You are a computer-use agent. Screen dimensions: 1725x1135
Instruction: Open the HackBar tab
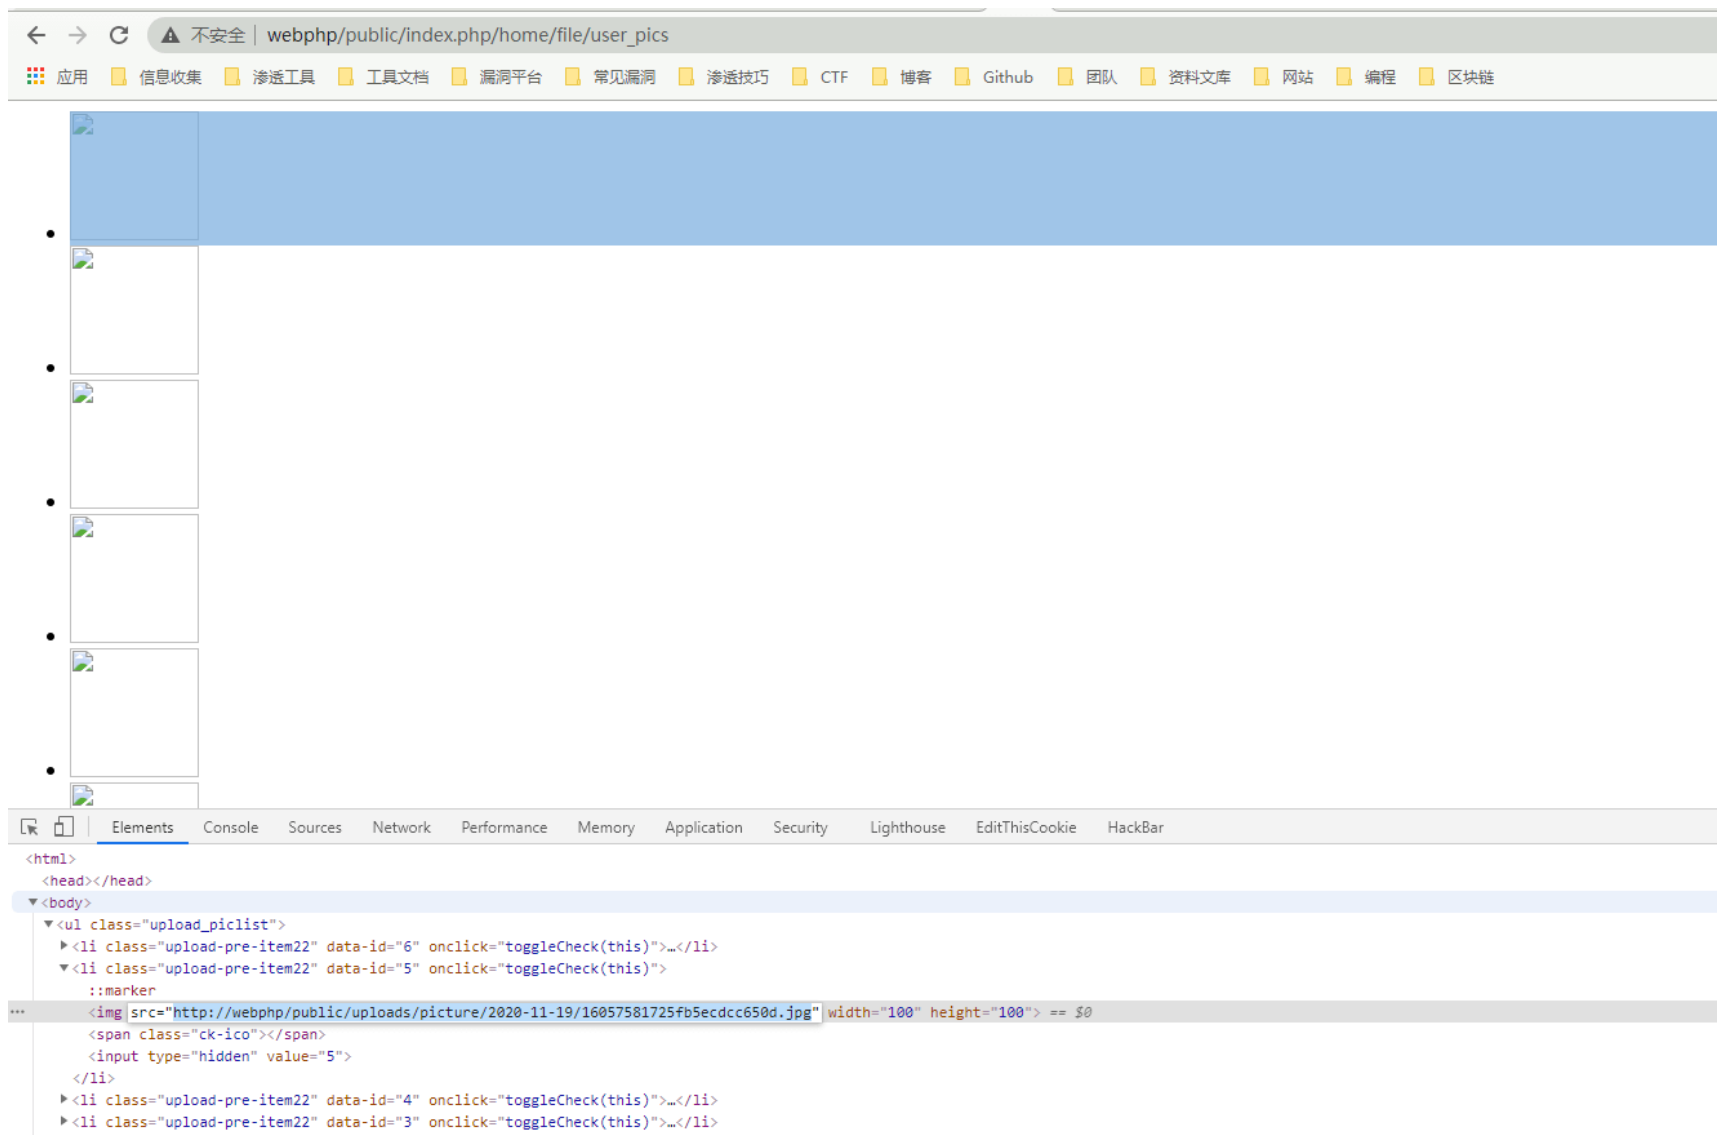tap(1135, 827)
